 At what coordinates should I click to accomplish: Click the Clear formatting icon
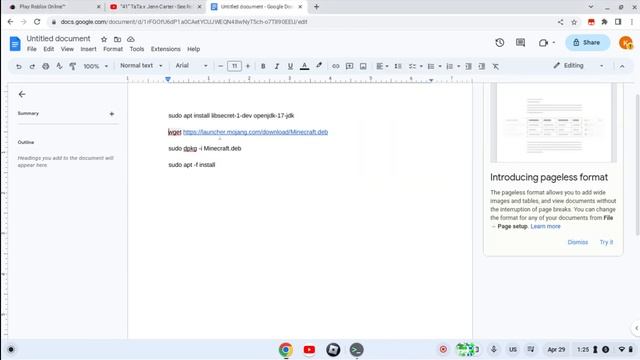(x=496, y=66)
